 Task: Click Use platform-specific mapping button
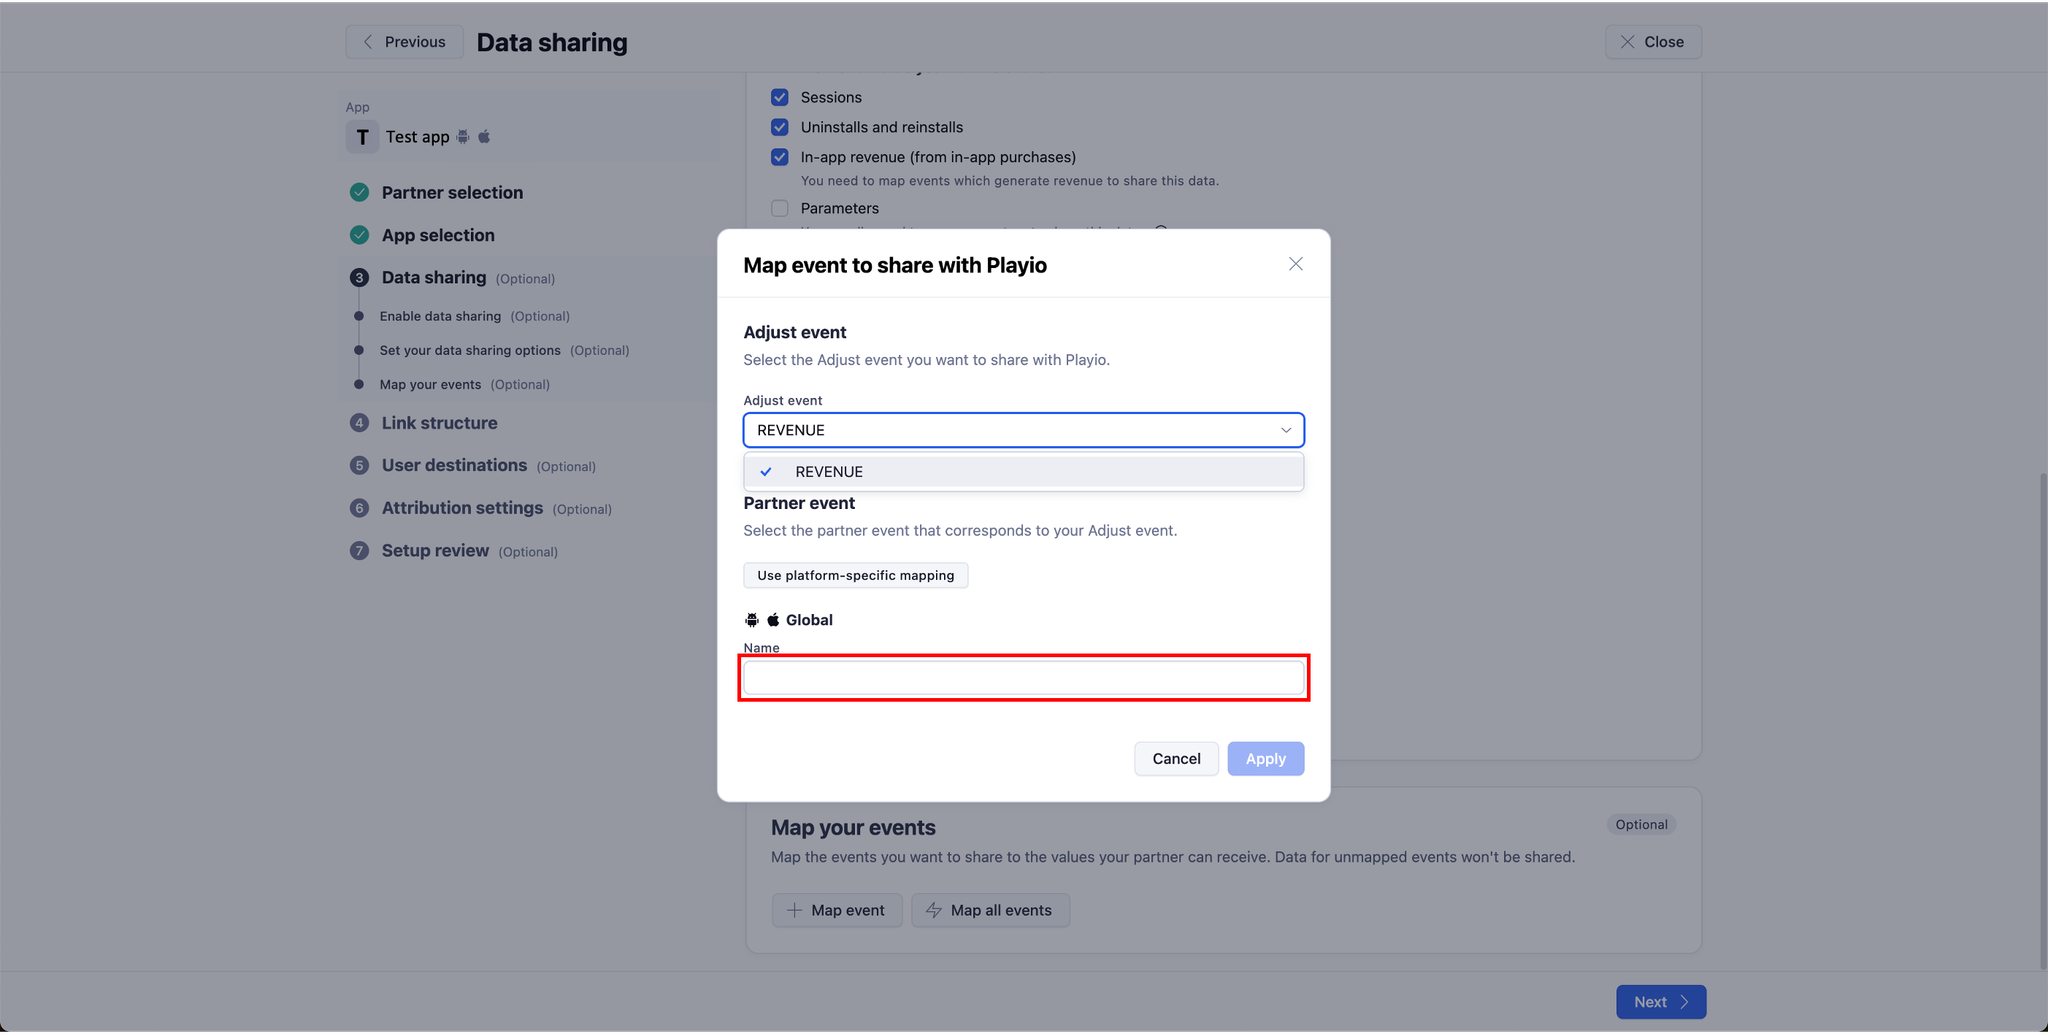pos(855,575)
